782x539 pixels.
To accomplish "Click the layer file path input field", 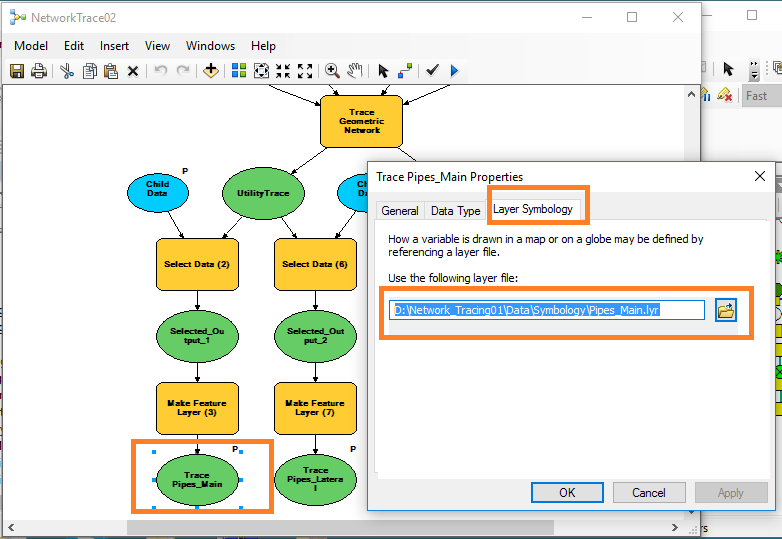I will [547, 310].
